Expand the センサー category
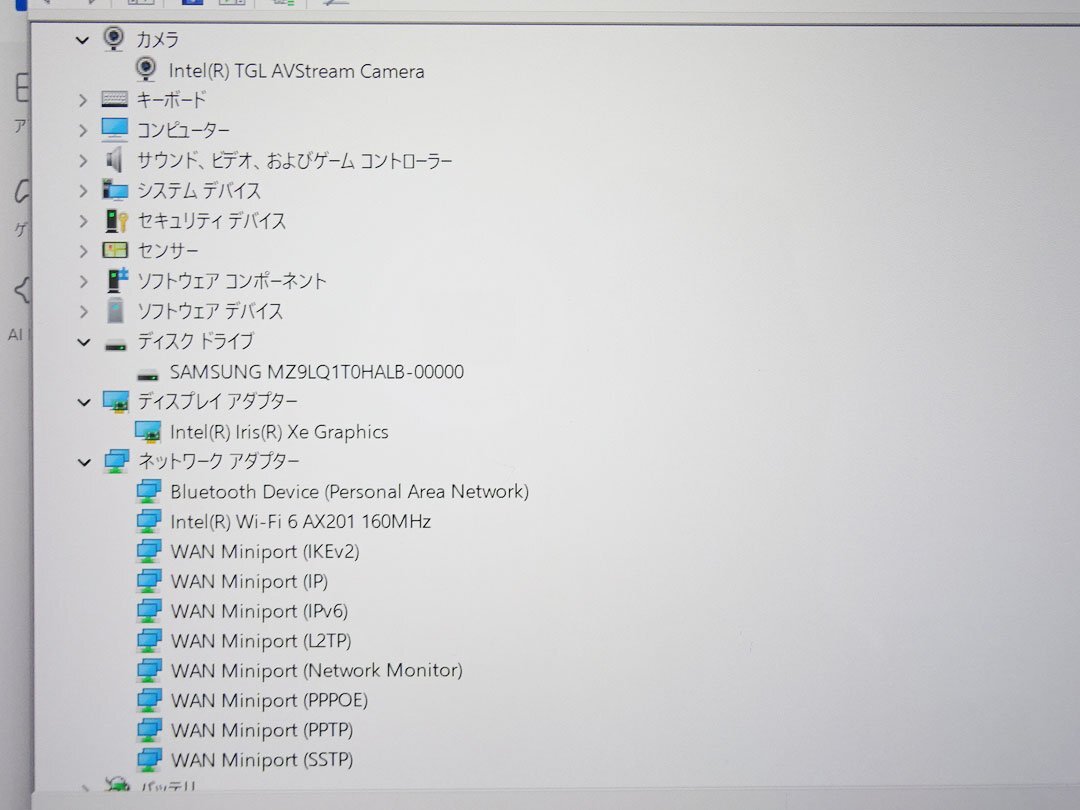This screenshot has height=810, width=1080. pyautogui.click(x=83, y=251)
